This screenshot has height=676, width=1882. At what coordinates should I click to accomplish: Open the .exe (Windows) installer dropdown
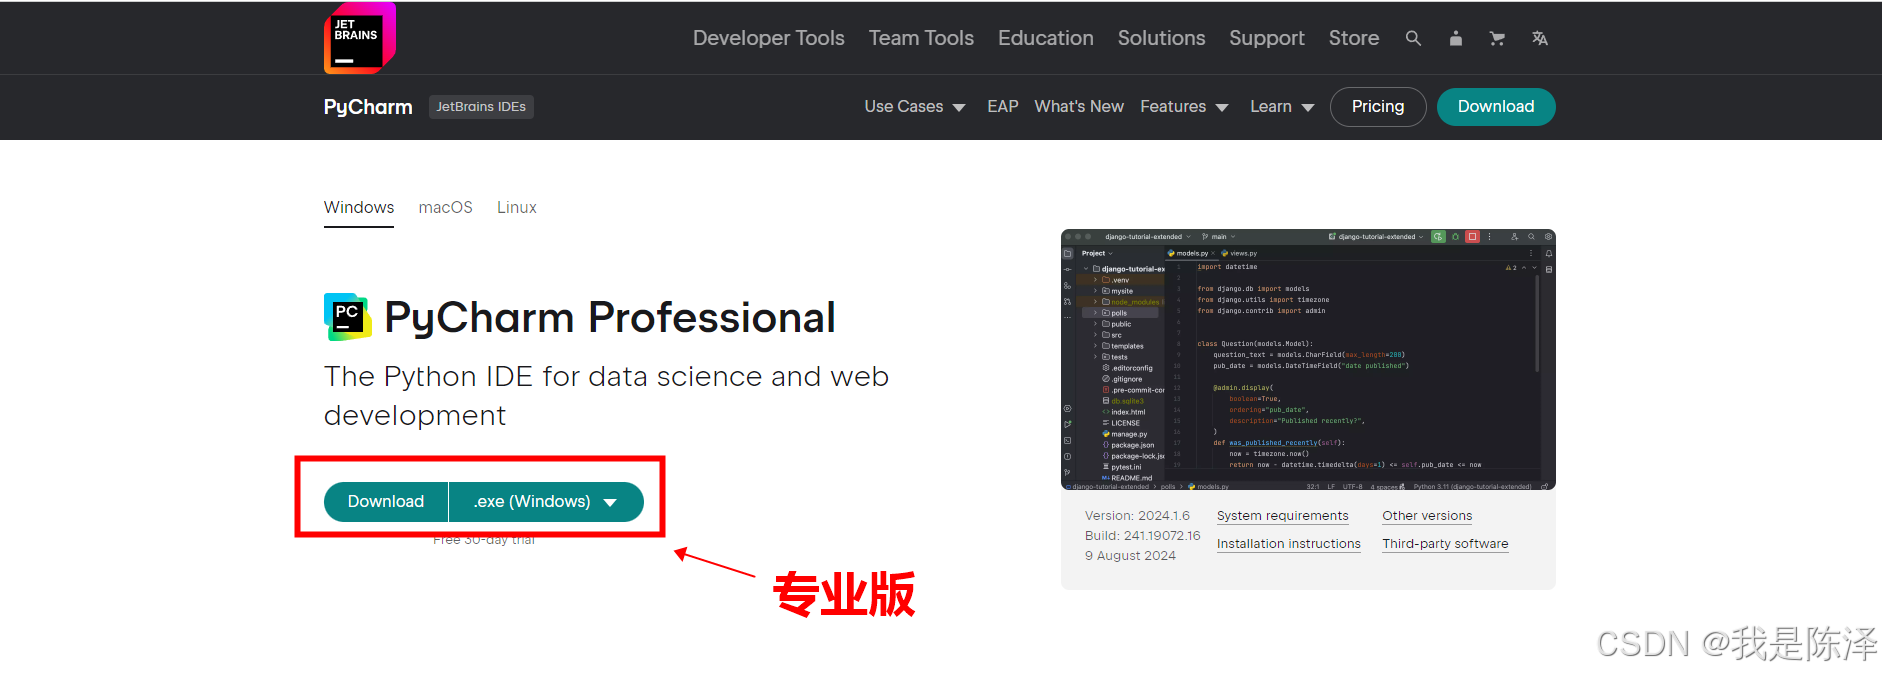[x=546, y=502]
